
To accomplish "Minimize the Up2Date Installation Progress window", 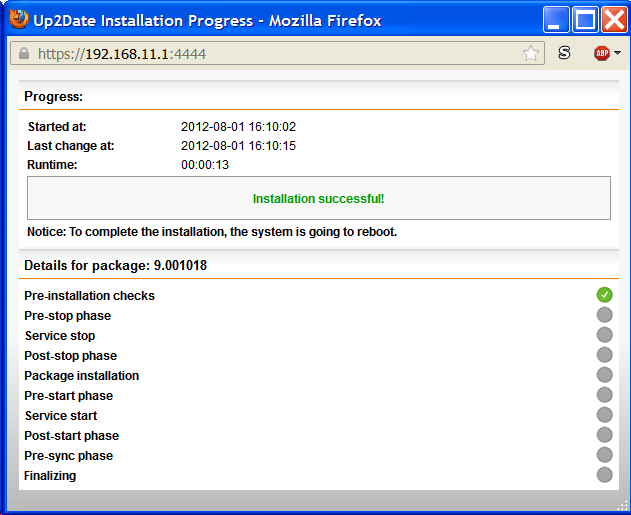I will click(557, 19).
